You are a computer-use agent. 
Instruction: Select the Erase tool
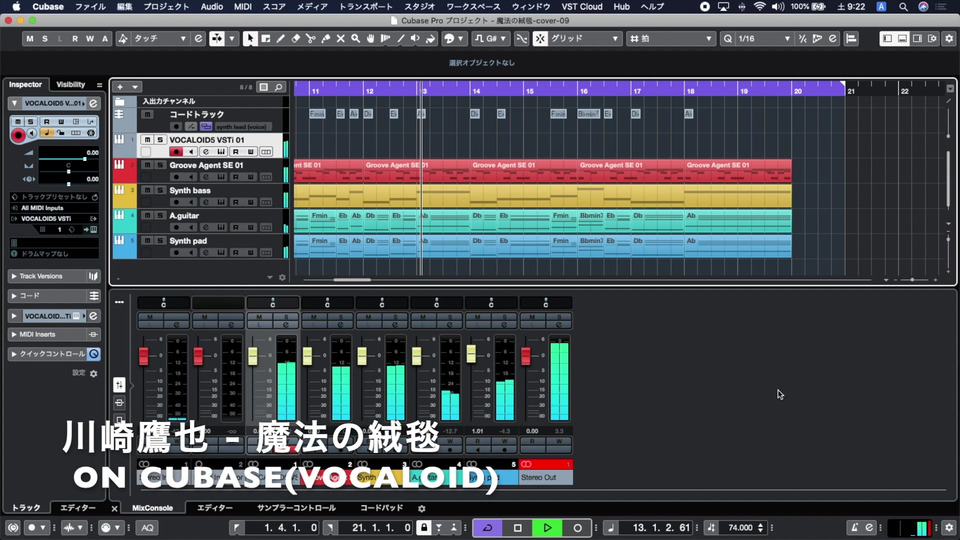pyautogui.click(x=296, y=39)
